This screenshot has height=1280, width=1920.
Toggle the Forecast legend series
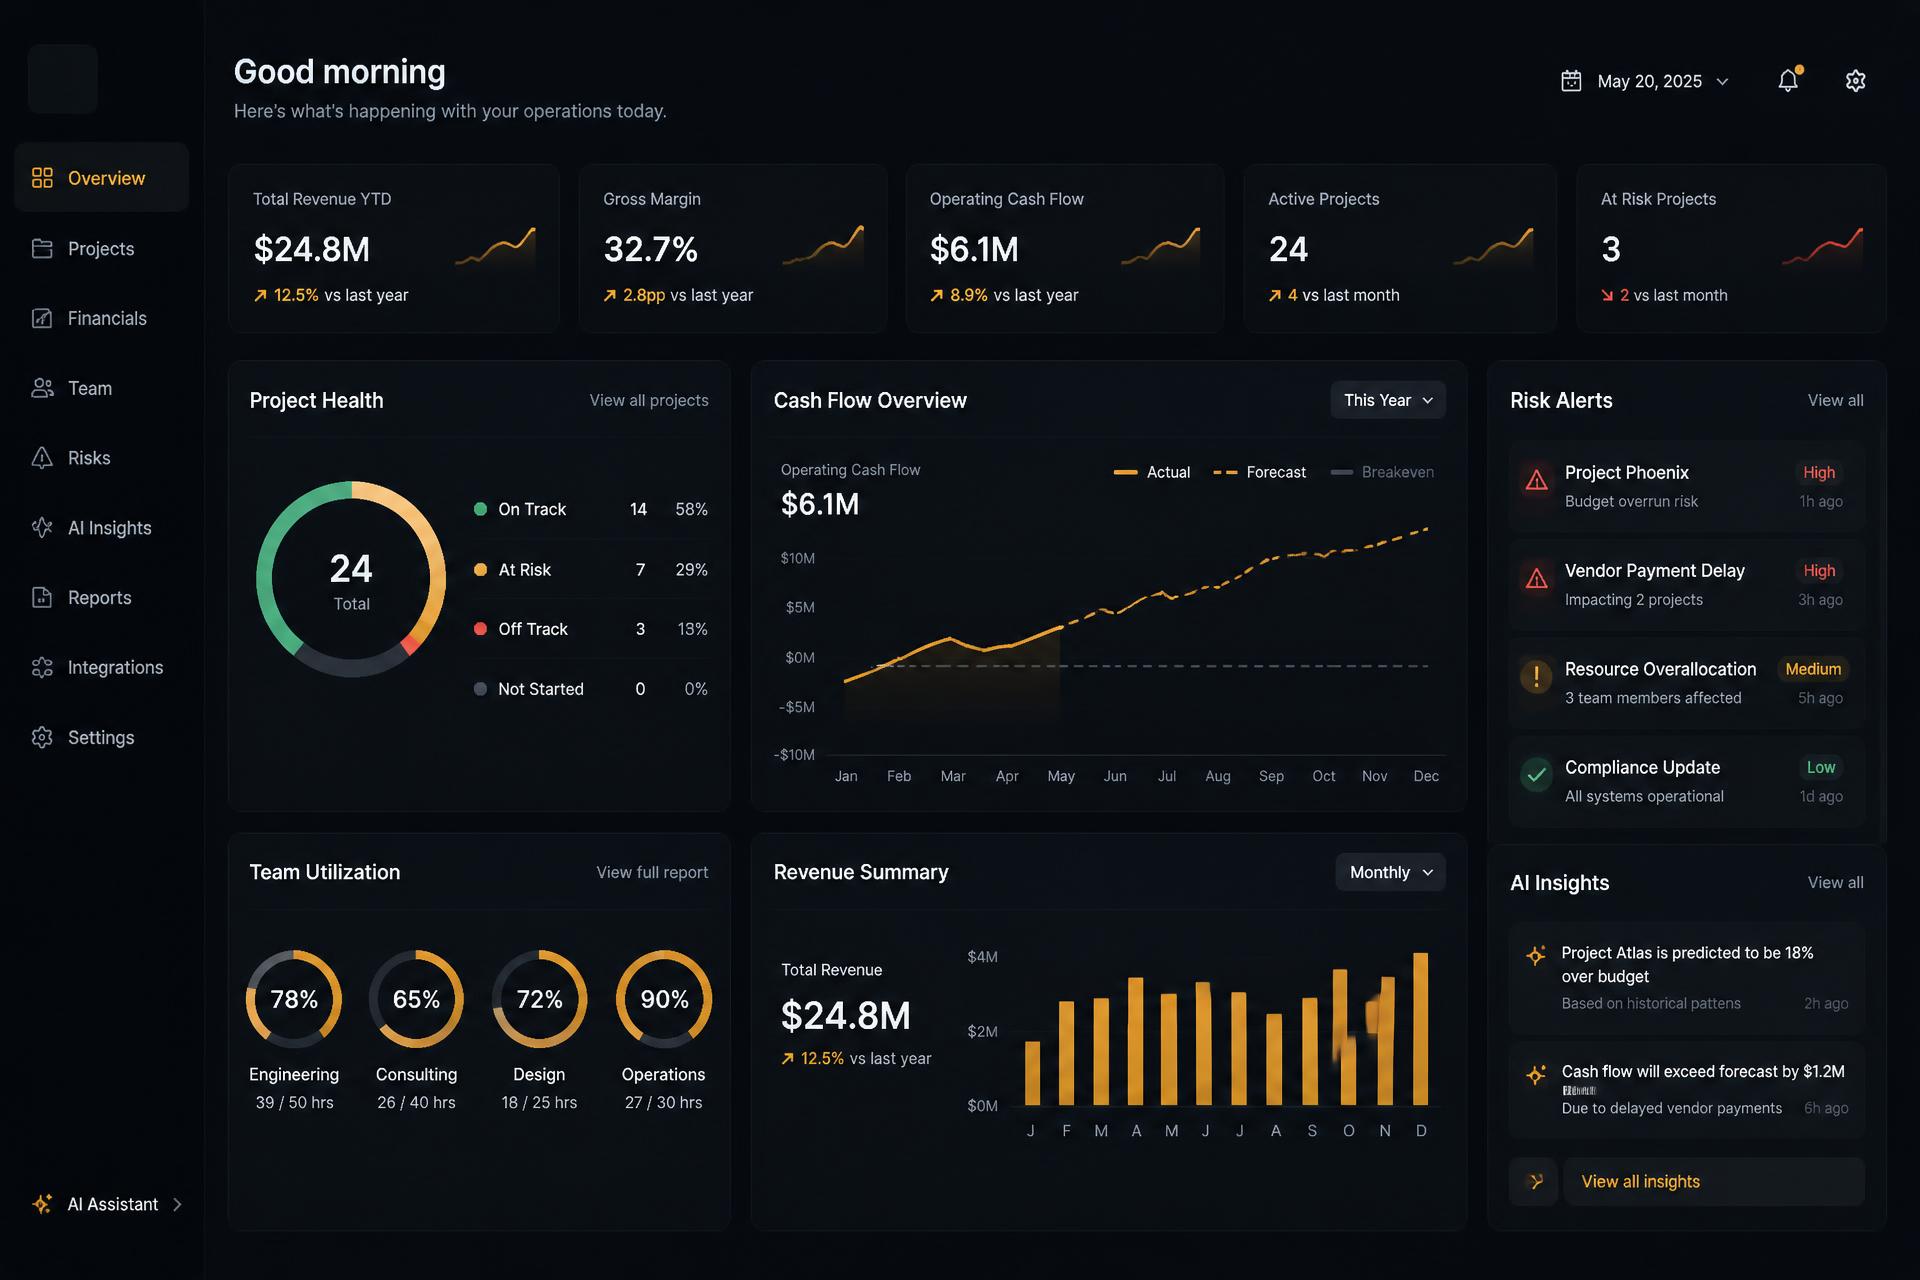[1260, 472]
